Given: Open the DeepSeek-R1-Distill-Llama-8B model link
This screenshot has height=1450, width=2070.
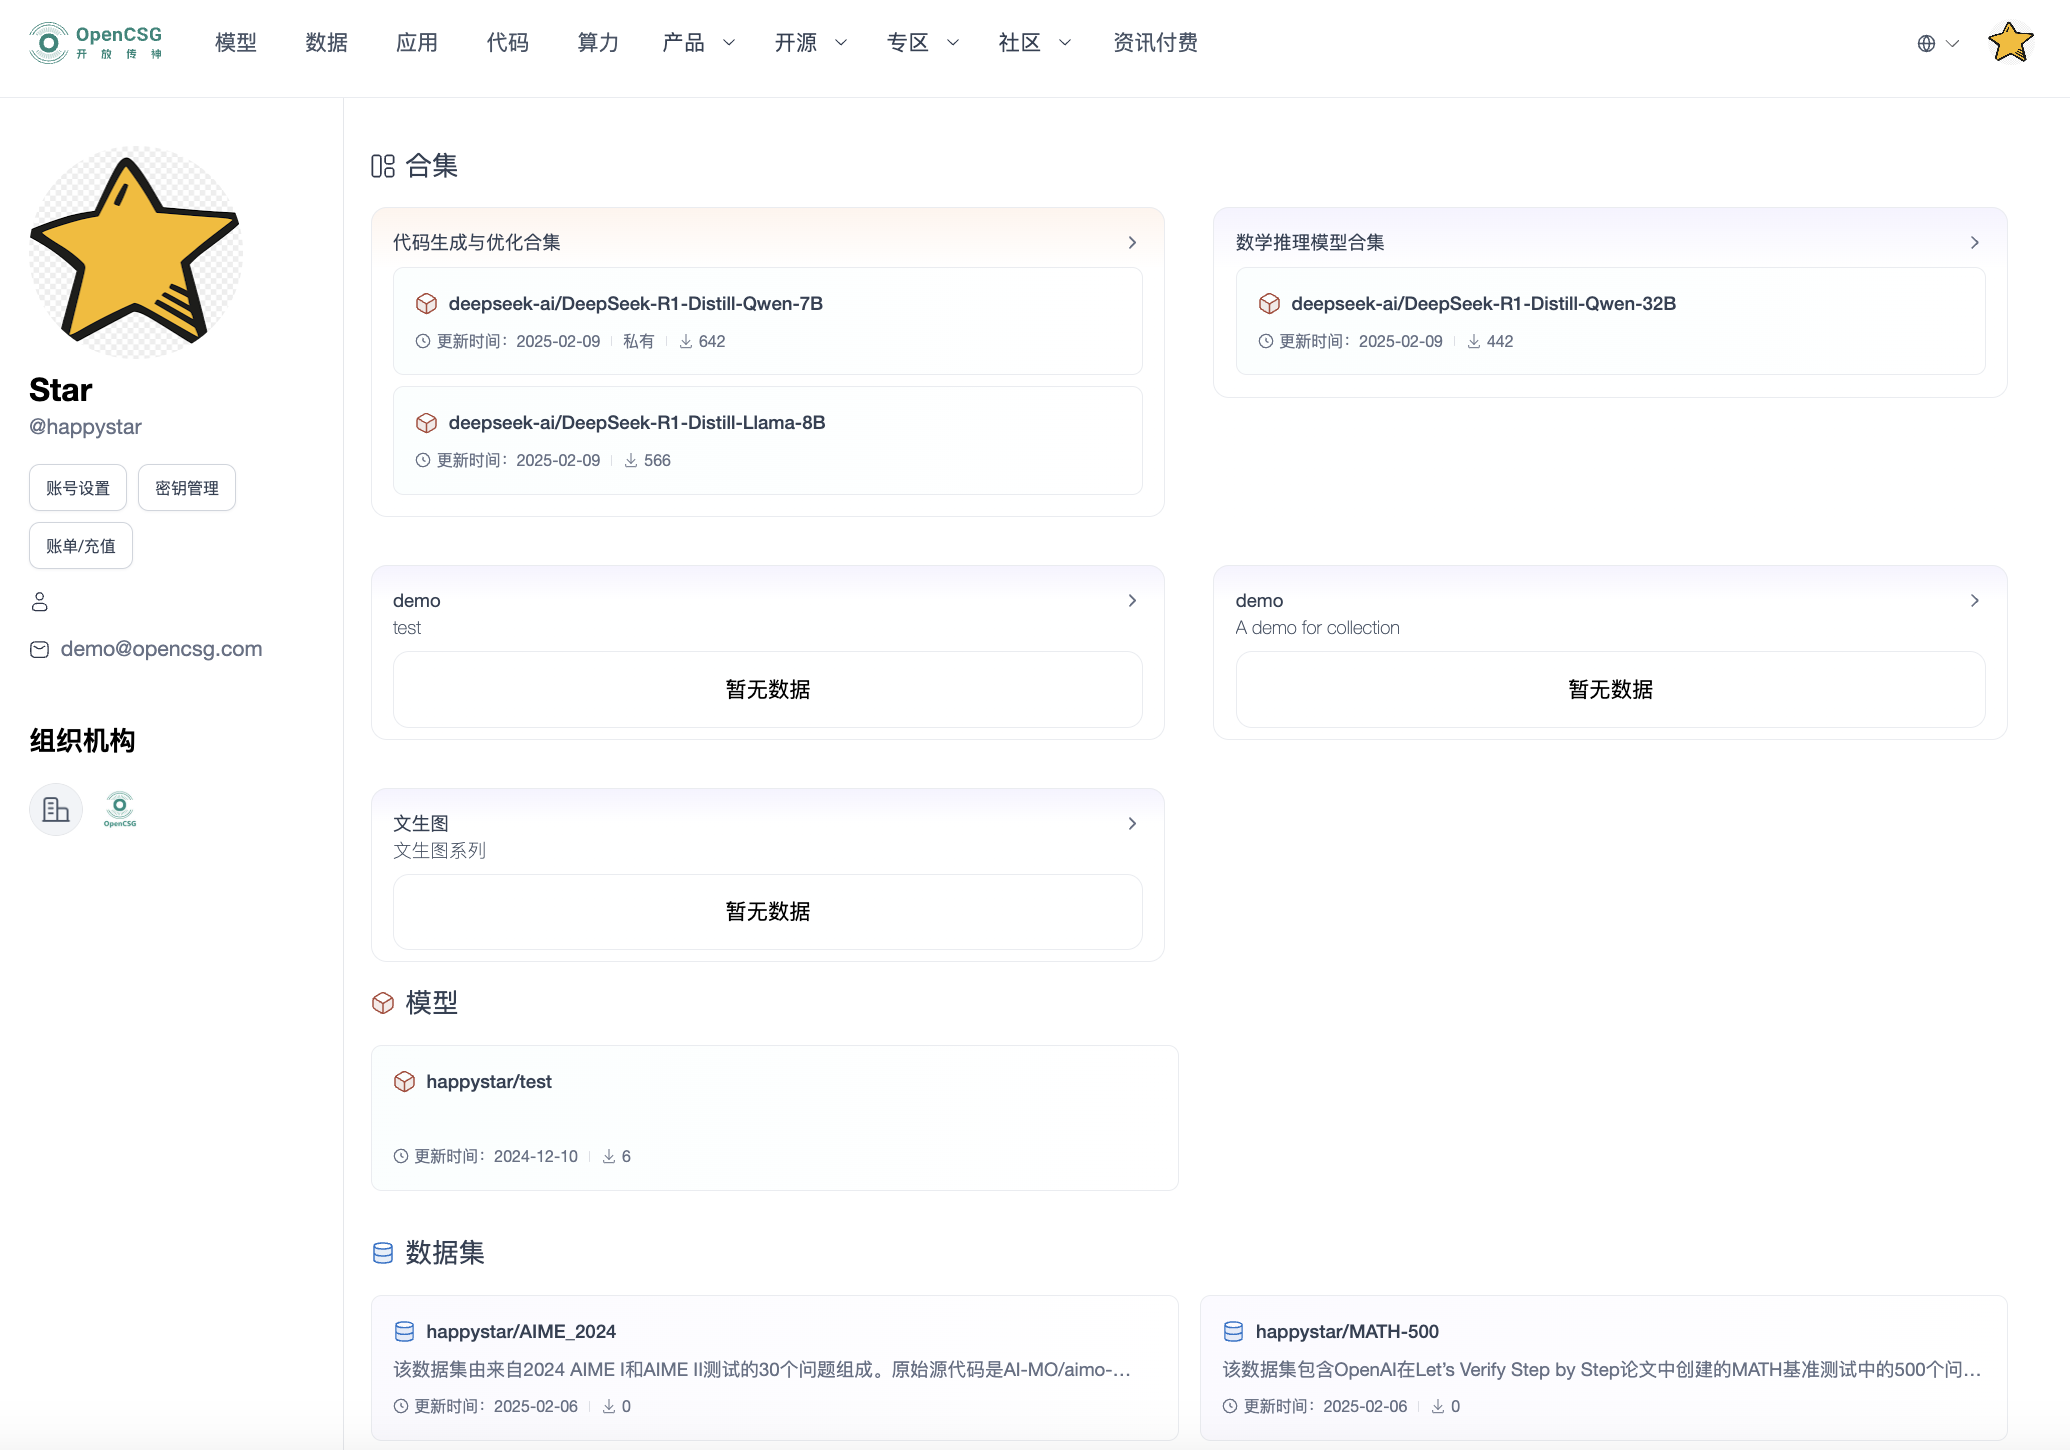Looking at the screenshot, I should [x=636, y=423].
